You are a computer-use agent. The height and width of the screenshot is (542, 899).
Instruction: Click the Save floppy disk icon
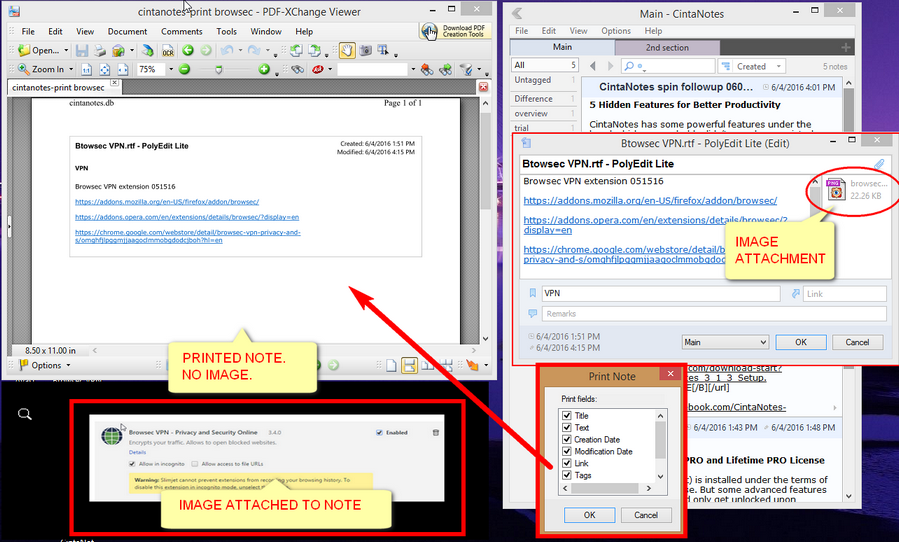tap(81, 50)
